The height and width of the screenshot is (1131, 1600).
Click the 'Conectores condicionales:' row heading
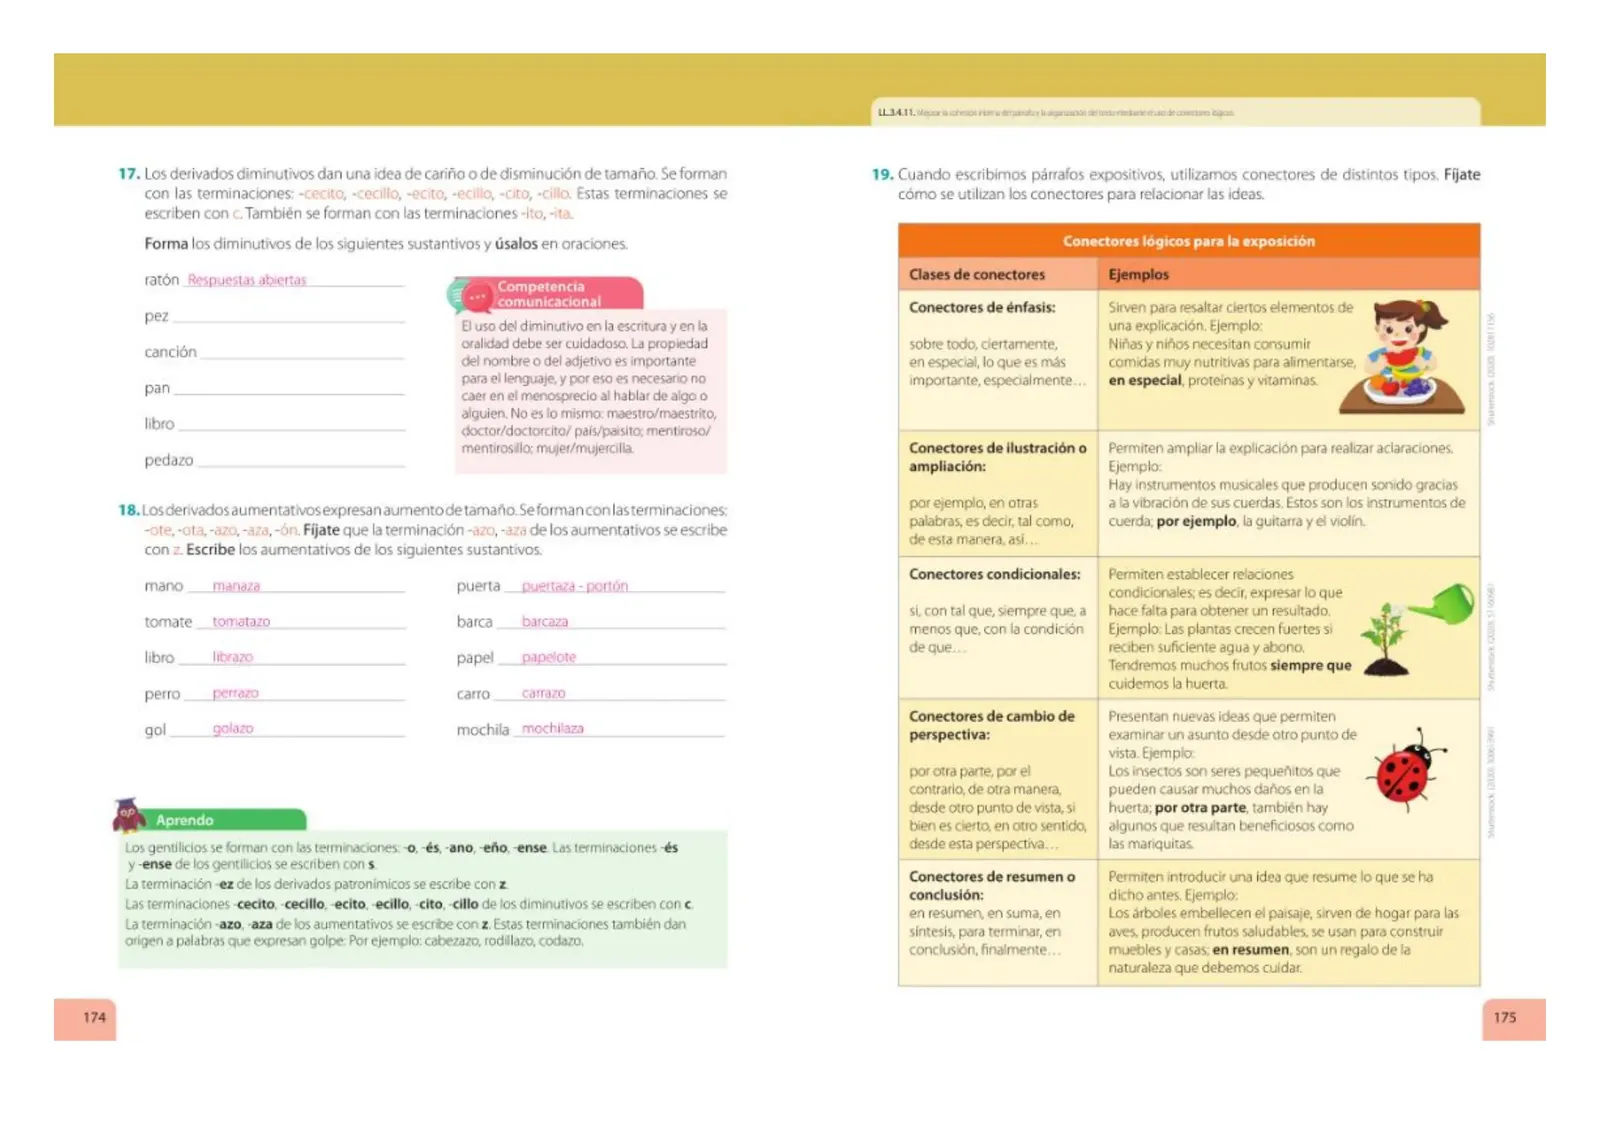[995, 574]
